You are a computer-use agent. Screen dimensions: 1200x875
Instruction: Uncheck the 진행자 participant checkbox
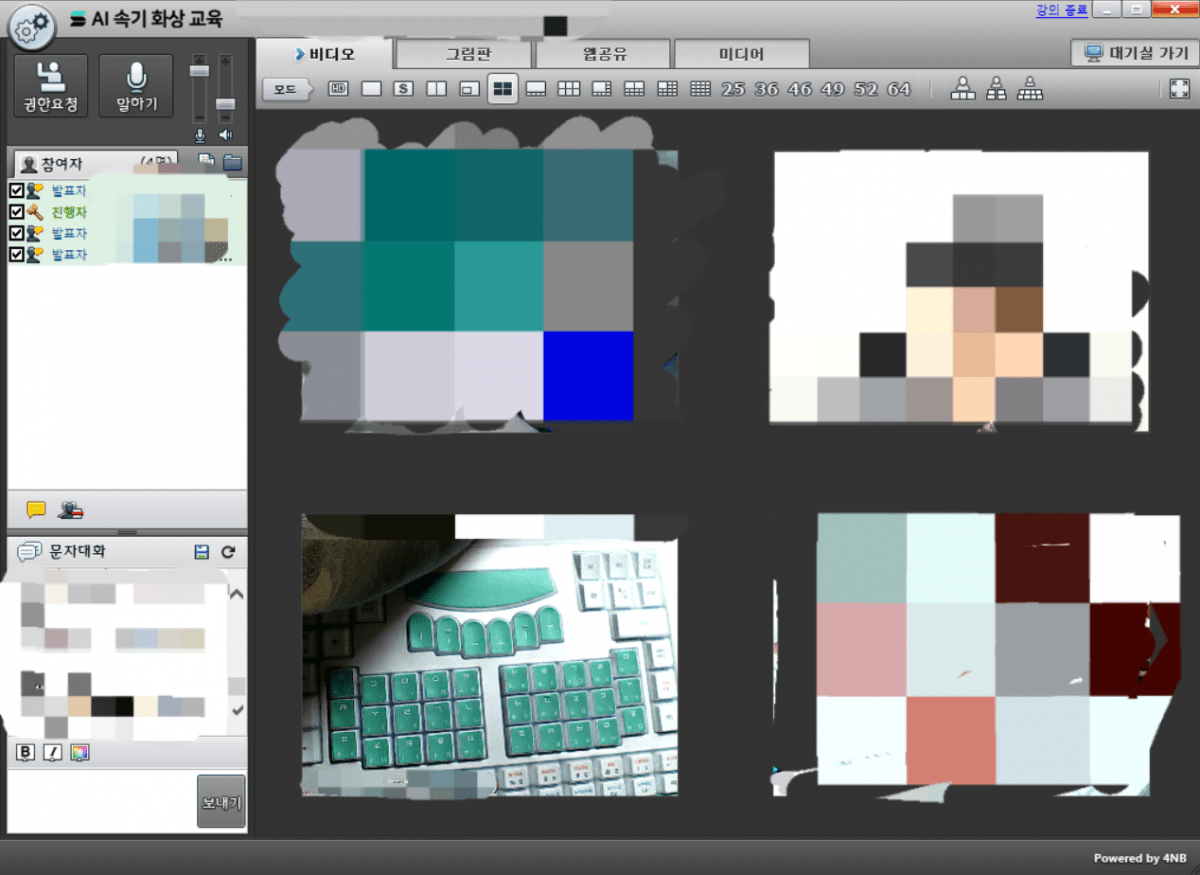tap(16, 212)
